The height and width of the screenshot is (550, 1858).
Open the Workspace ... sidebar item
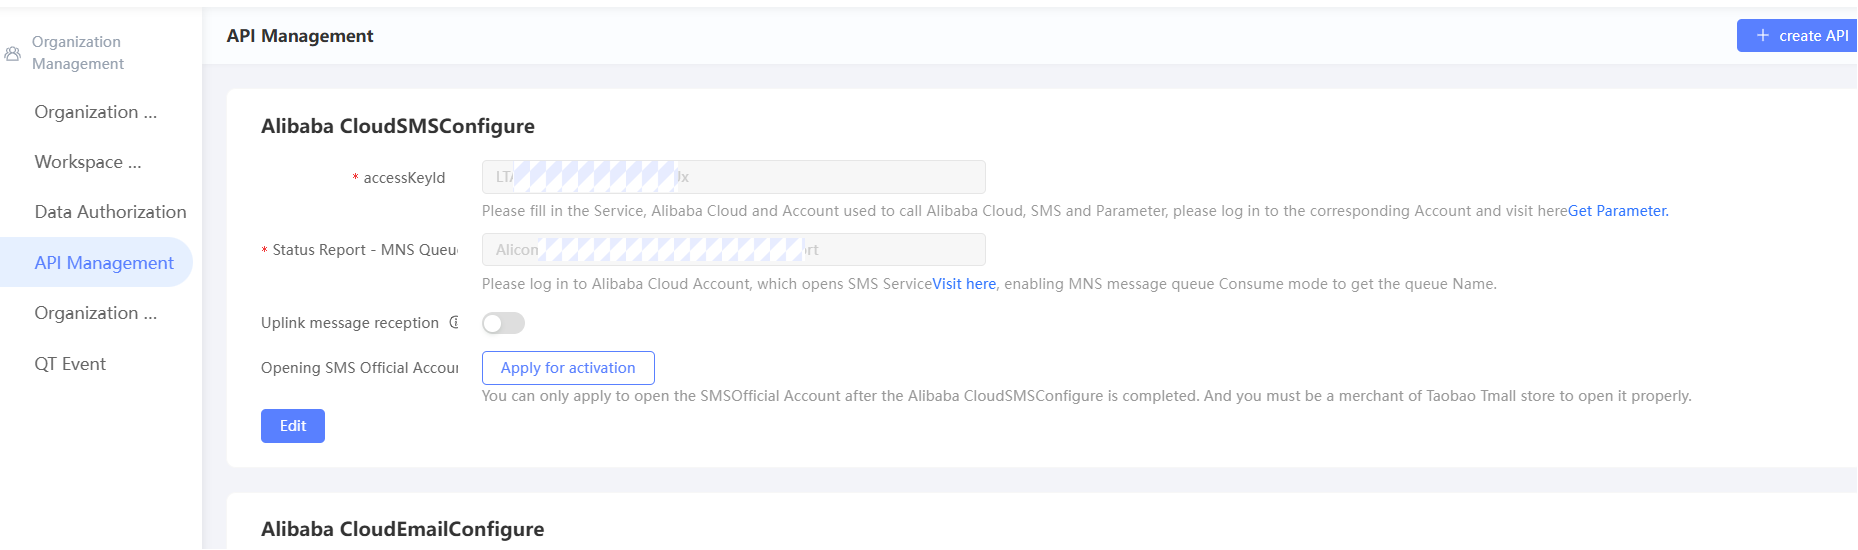(x=88, y=162)
